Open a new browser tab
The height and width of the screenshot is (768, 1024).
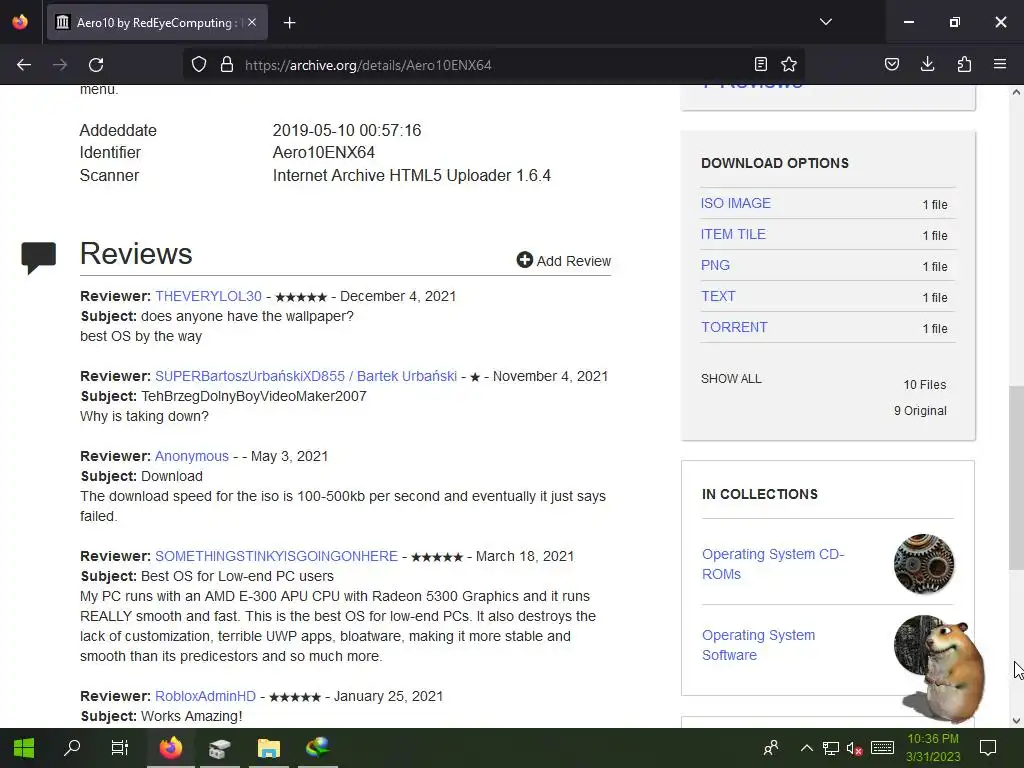[x=289, y=23]
